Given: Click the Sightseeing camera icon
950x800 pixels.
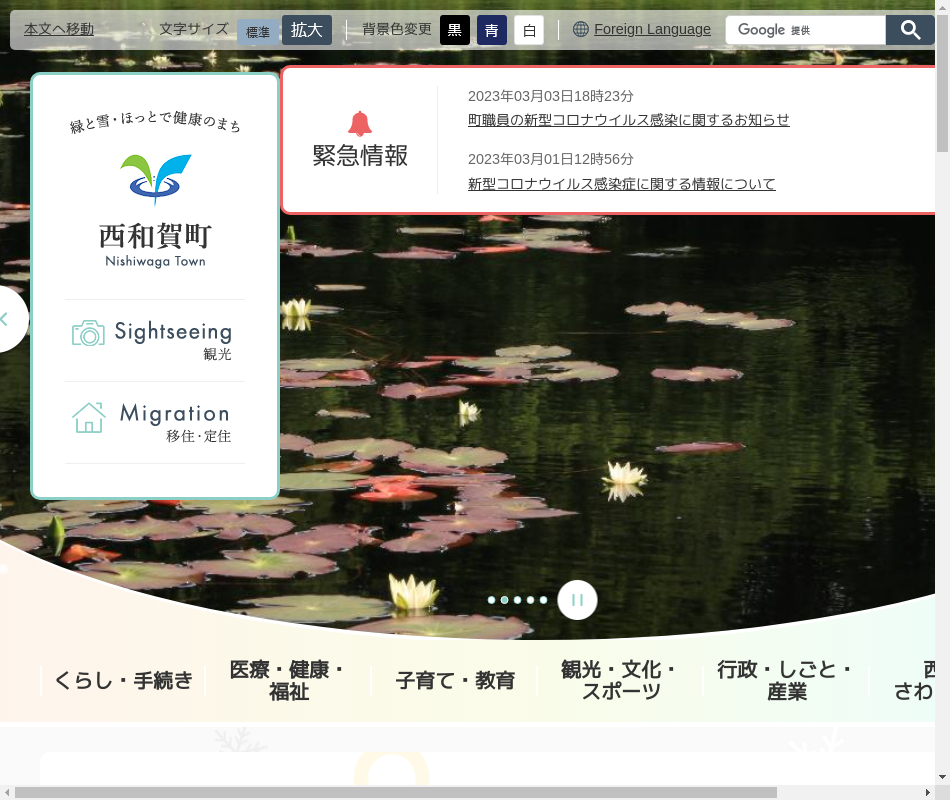Looking at the screenshot, I should coord(88,333).
